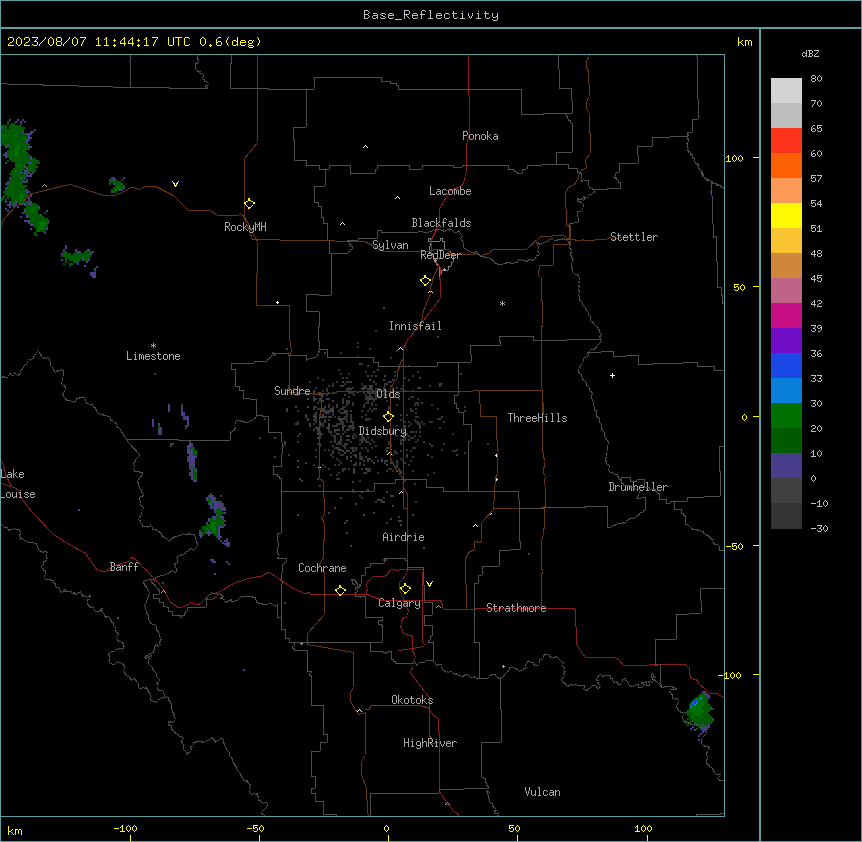Click the Airdrie label
862x842 pixels.
pos(403,537)
